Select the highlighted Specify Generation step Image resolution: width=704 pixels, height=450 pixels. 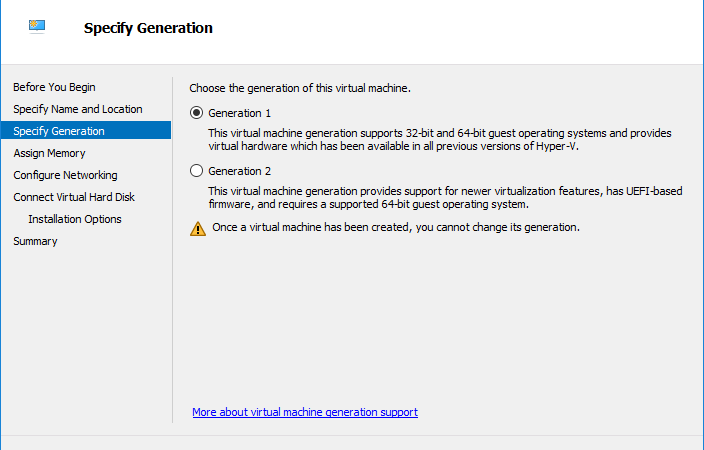click(86, 130)
